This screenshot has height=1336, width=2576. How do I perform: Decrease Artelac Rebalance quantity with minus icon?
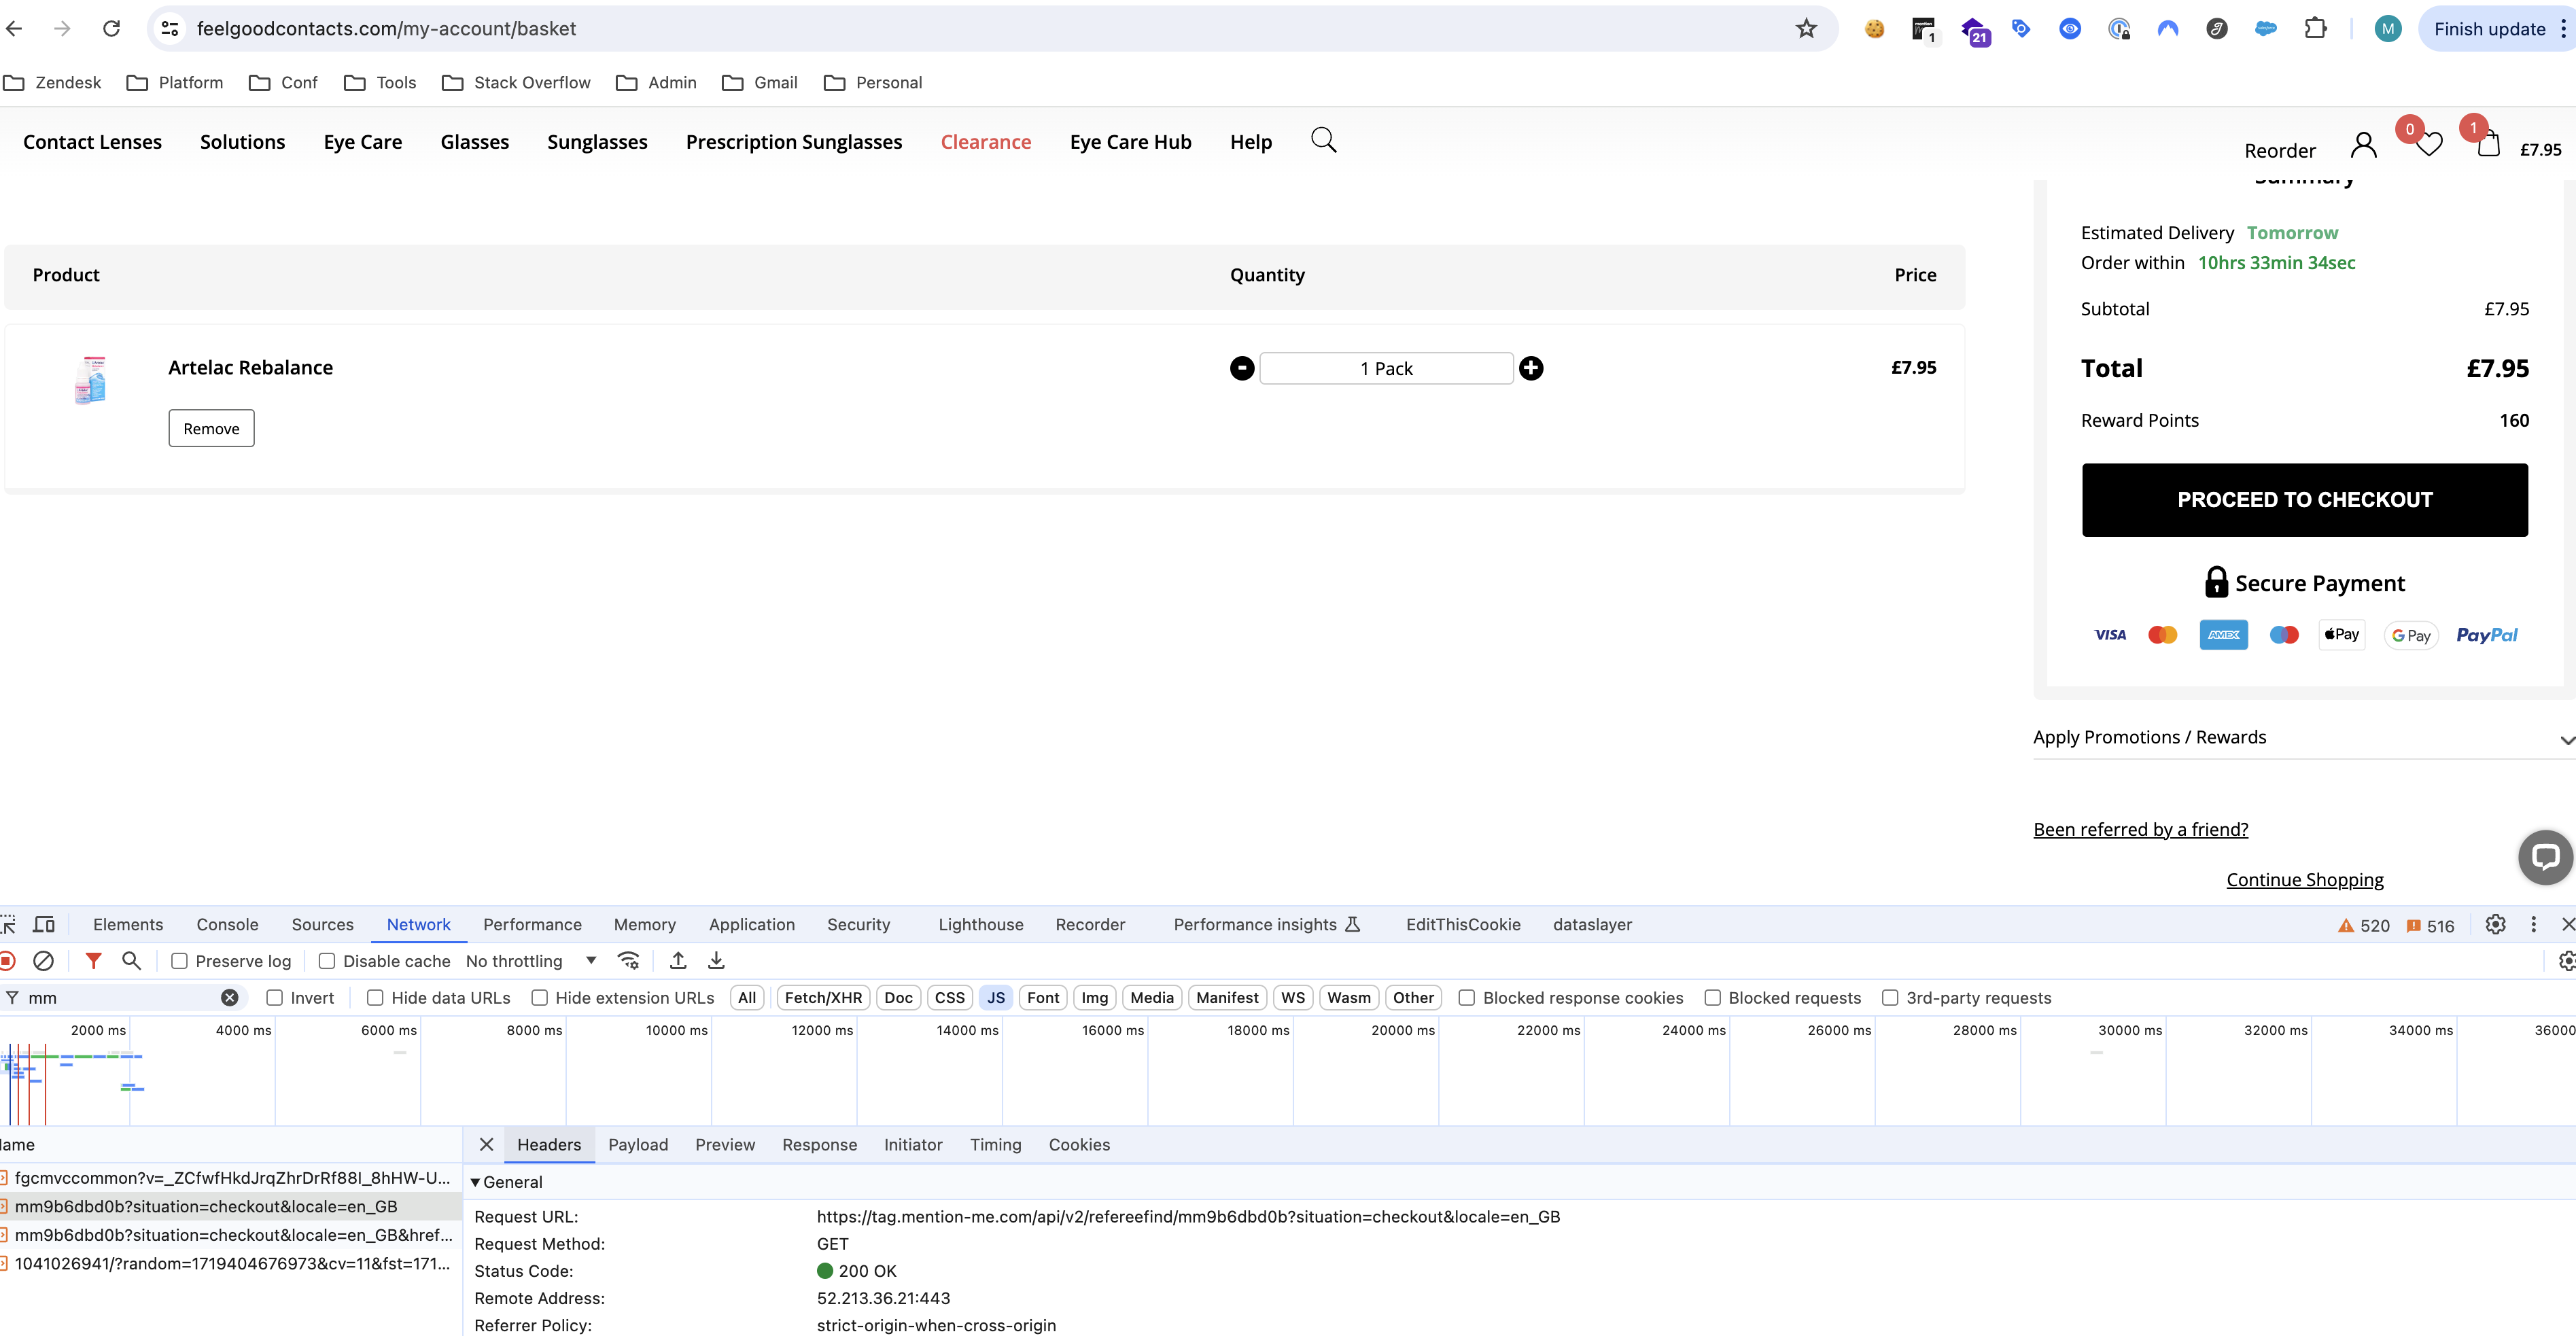point(1242,368)
